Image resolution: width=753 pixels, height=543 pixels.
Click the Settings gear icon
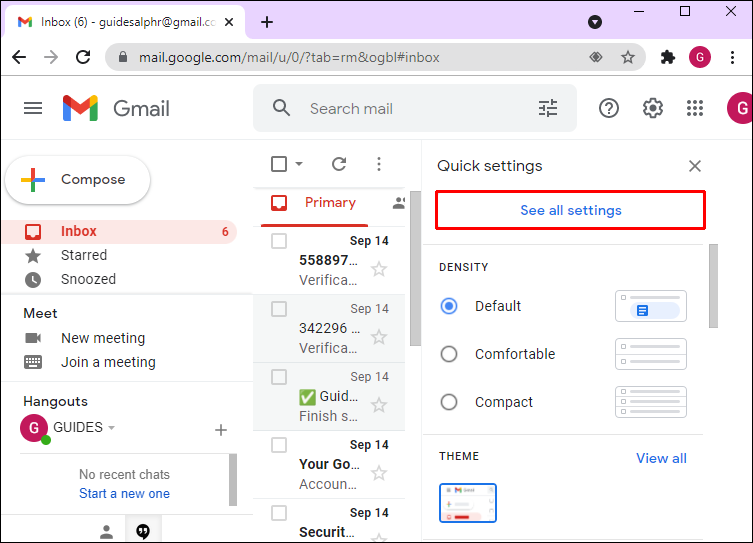(653, 109)
